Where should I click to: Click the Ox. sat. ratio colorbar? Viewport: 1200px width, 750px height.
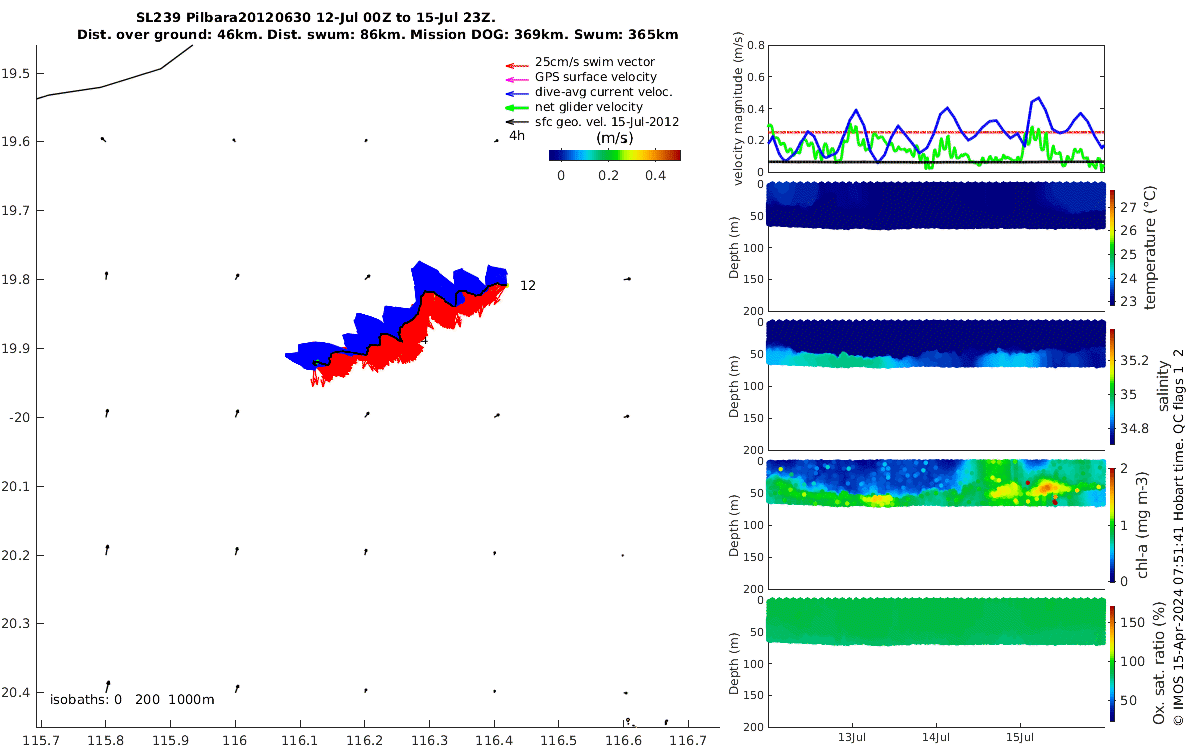(1112, 663)
